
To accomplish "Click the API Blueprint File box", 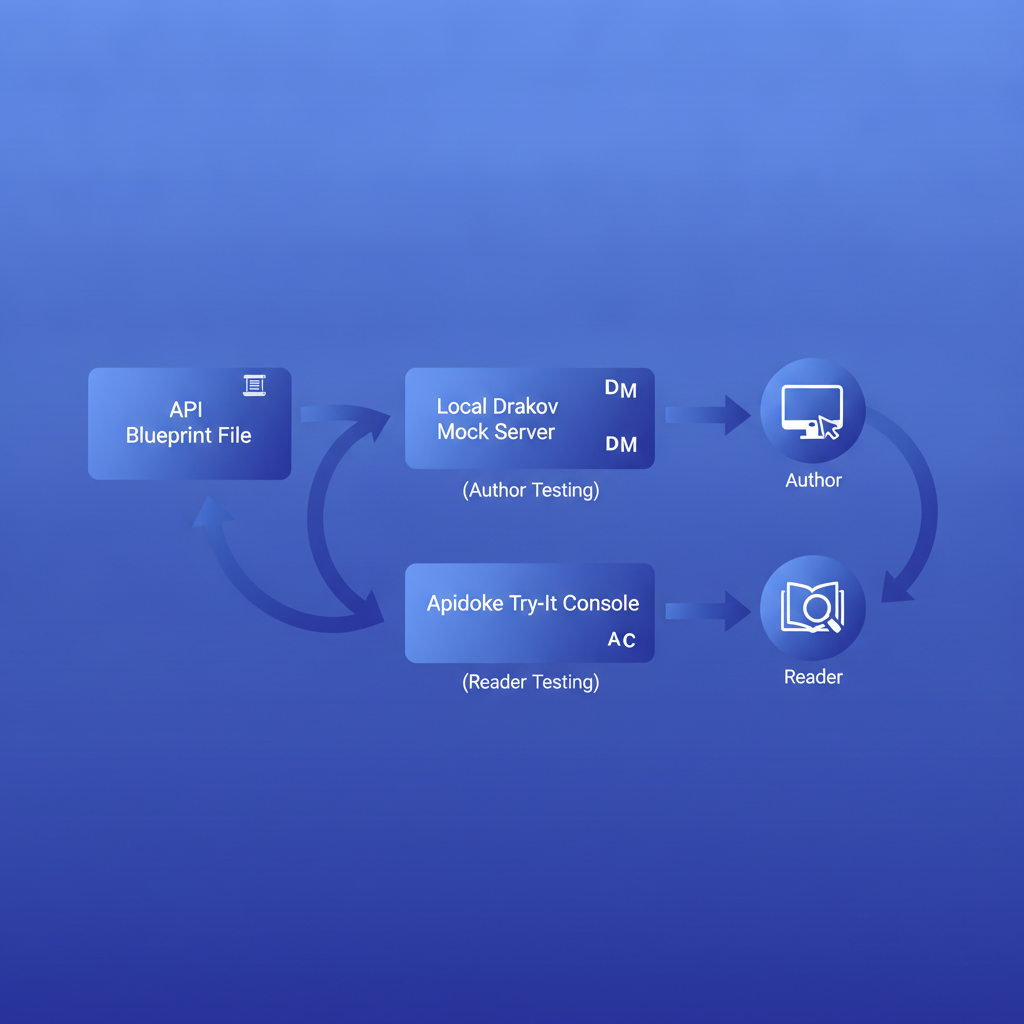I will pyautogui.click(x=189, y=423).
